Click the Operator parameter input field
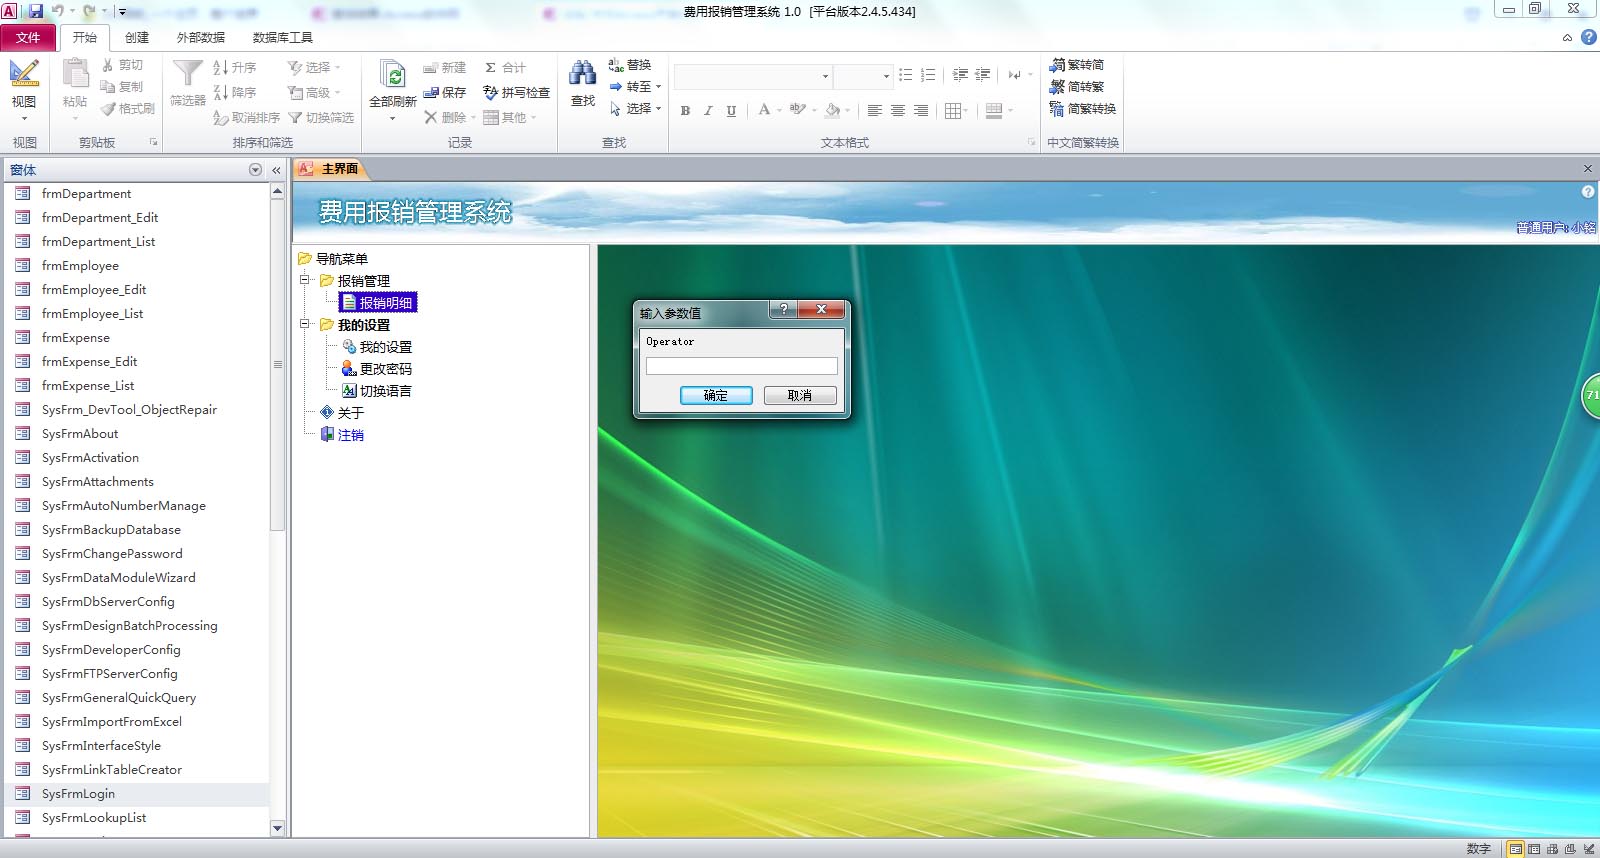The width and height of the screenshot is (1600, 858). click(x=742, y=366)
